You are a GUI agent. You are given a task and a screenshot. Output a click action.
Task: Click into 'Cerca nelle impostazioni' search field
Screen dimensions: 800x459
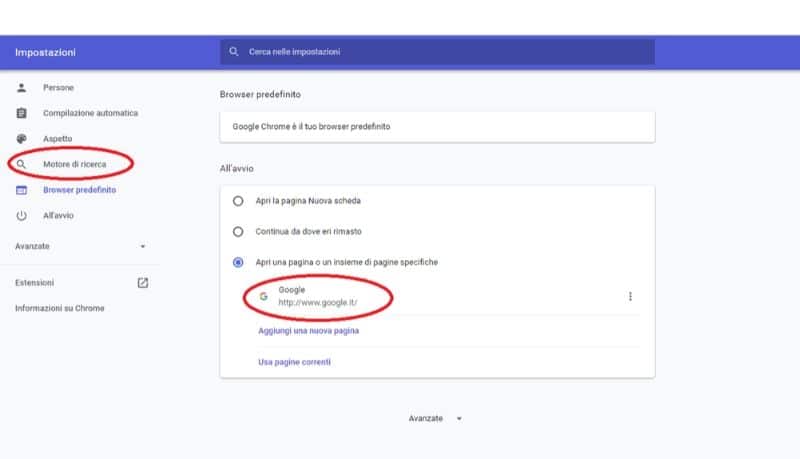[x=437, y=52]
